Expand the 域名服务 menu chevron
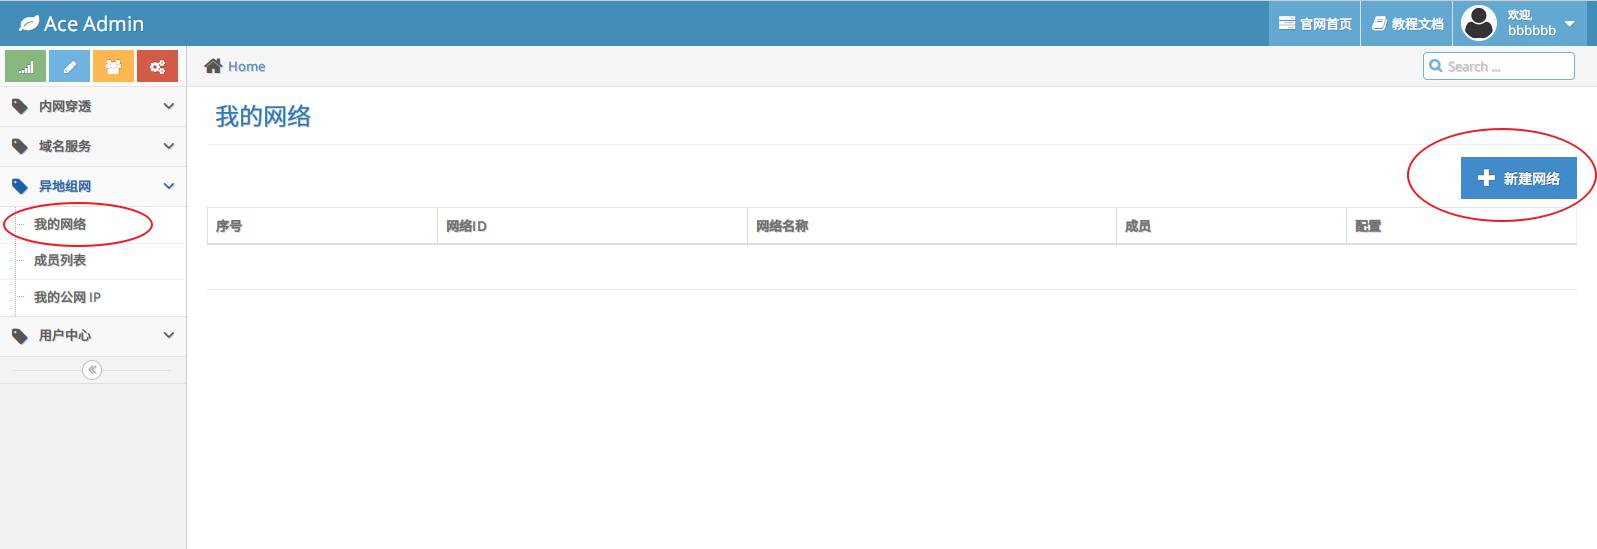Screen dimensions: 1597x549 (x=168, y=146)
